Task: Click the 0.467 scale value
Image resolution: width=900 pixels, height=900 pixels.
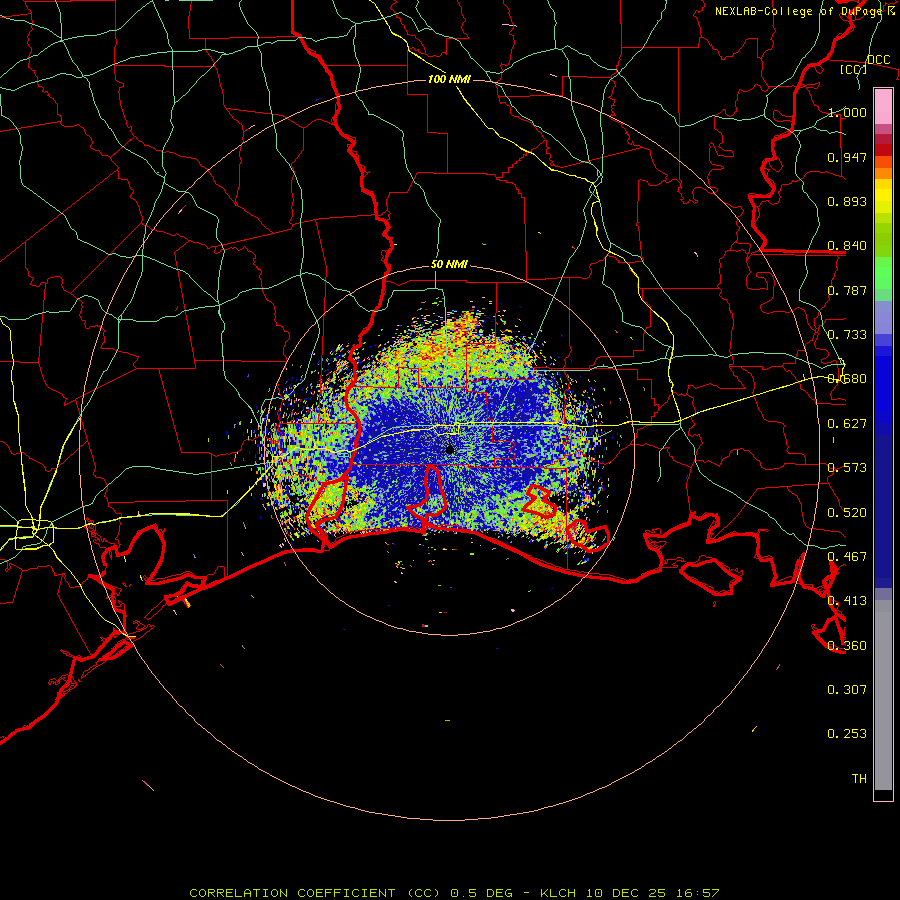Action: 847,557
